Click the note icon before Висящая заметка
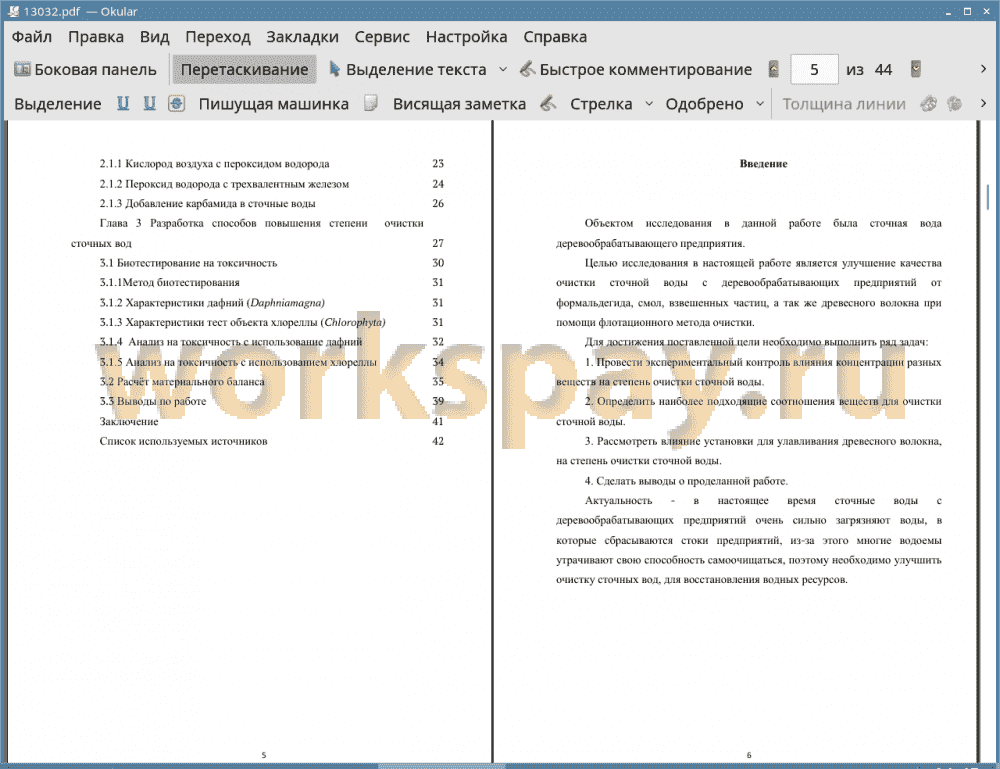The width and height of the screenshot is (1000, 769). click(x=371, y=103)
